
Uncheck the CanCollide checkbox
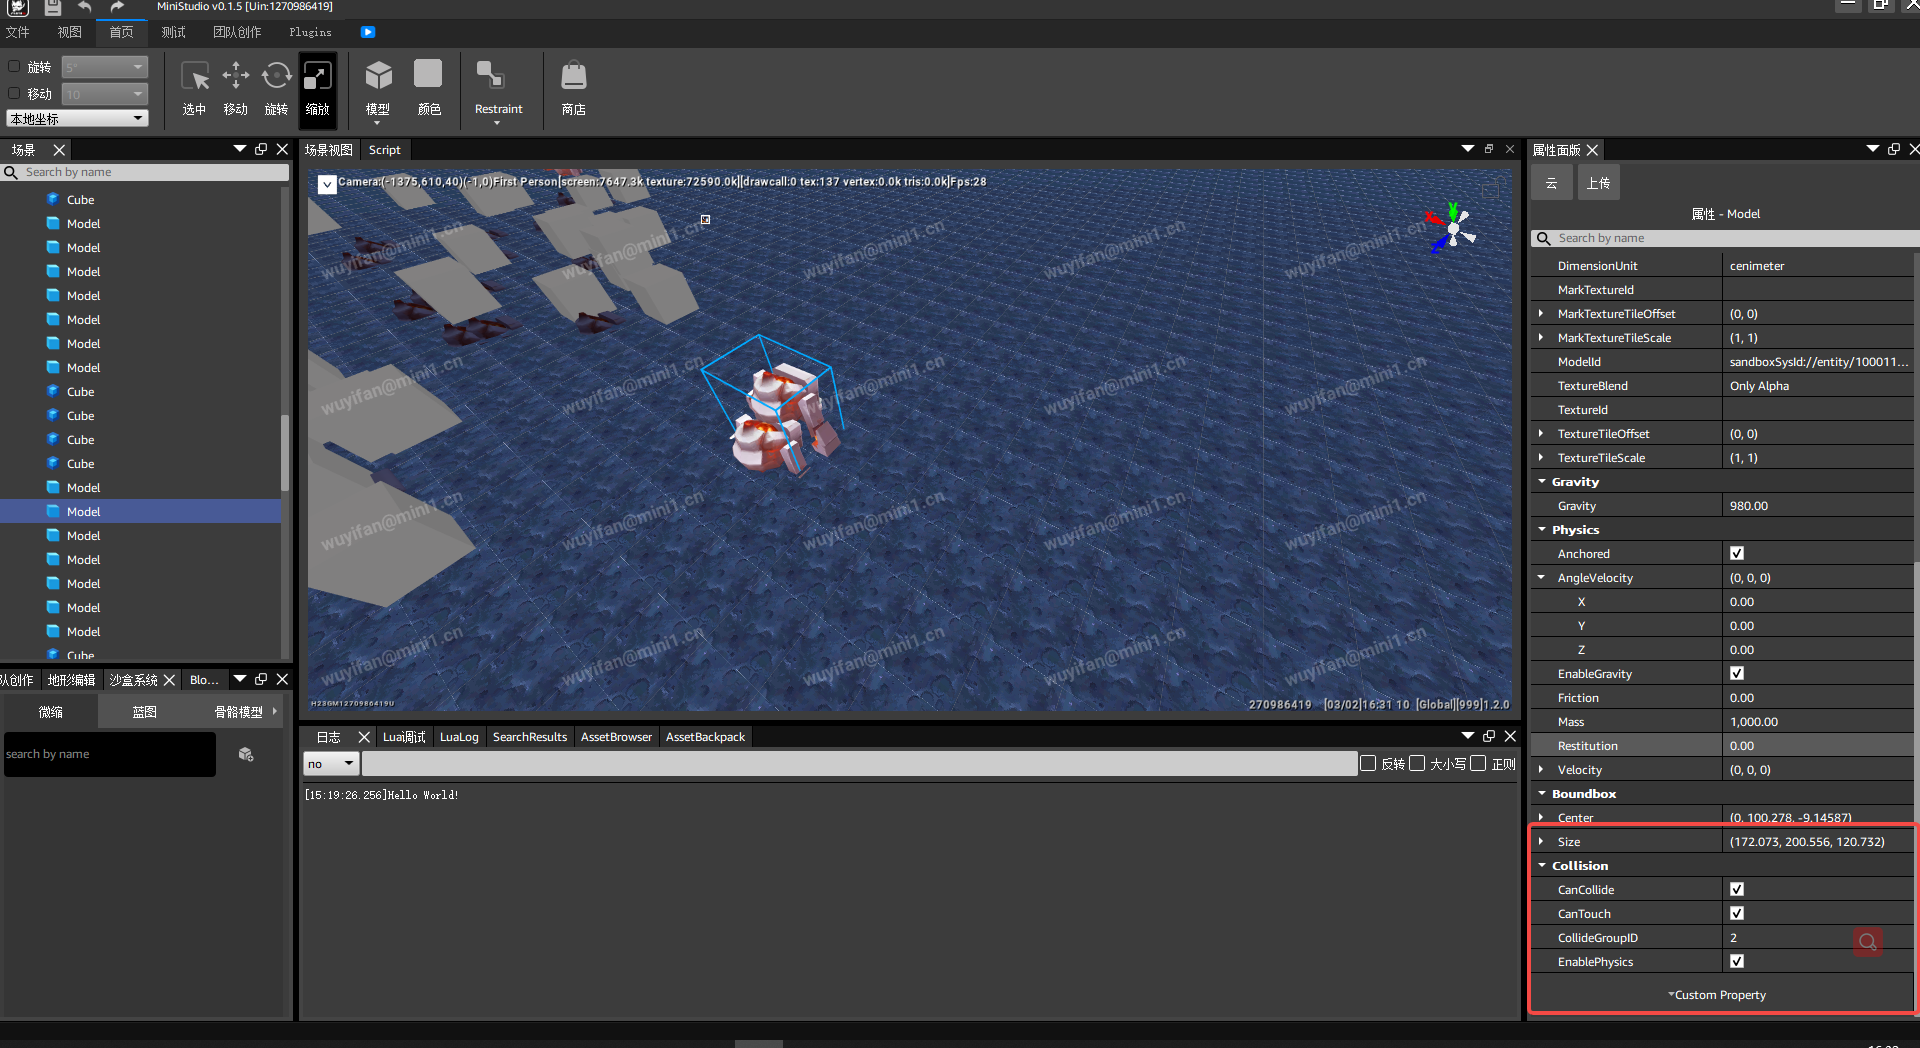(1737, 889)
